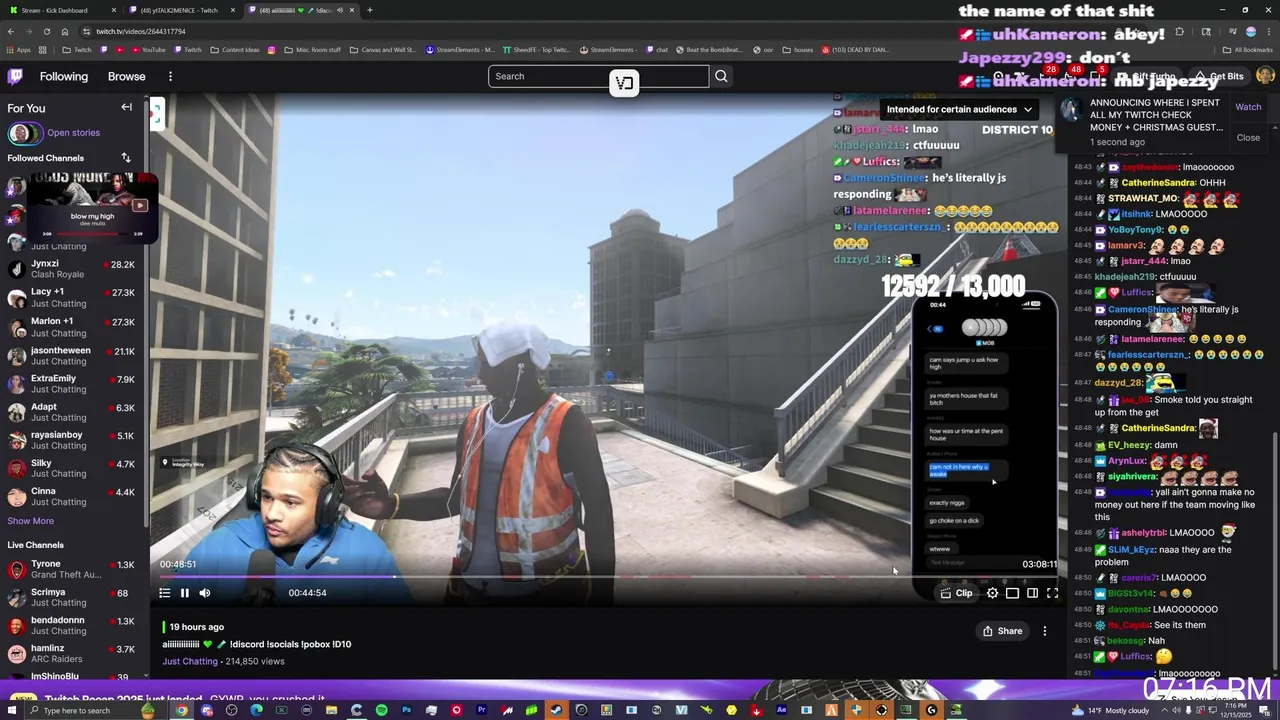Watch the announced stream notification
This screenshot has height=720, width=1280.
[1248, 107]
